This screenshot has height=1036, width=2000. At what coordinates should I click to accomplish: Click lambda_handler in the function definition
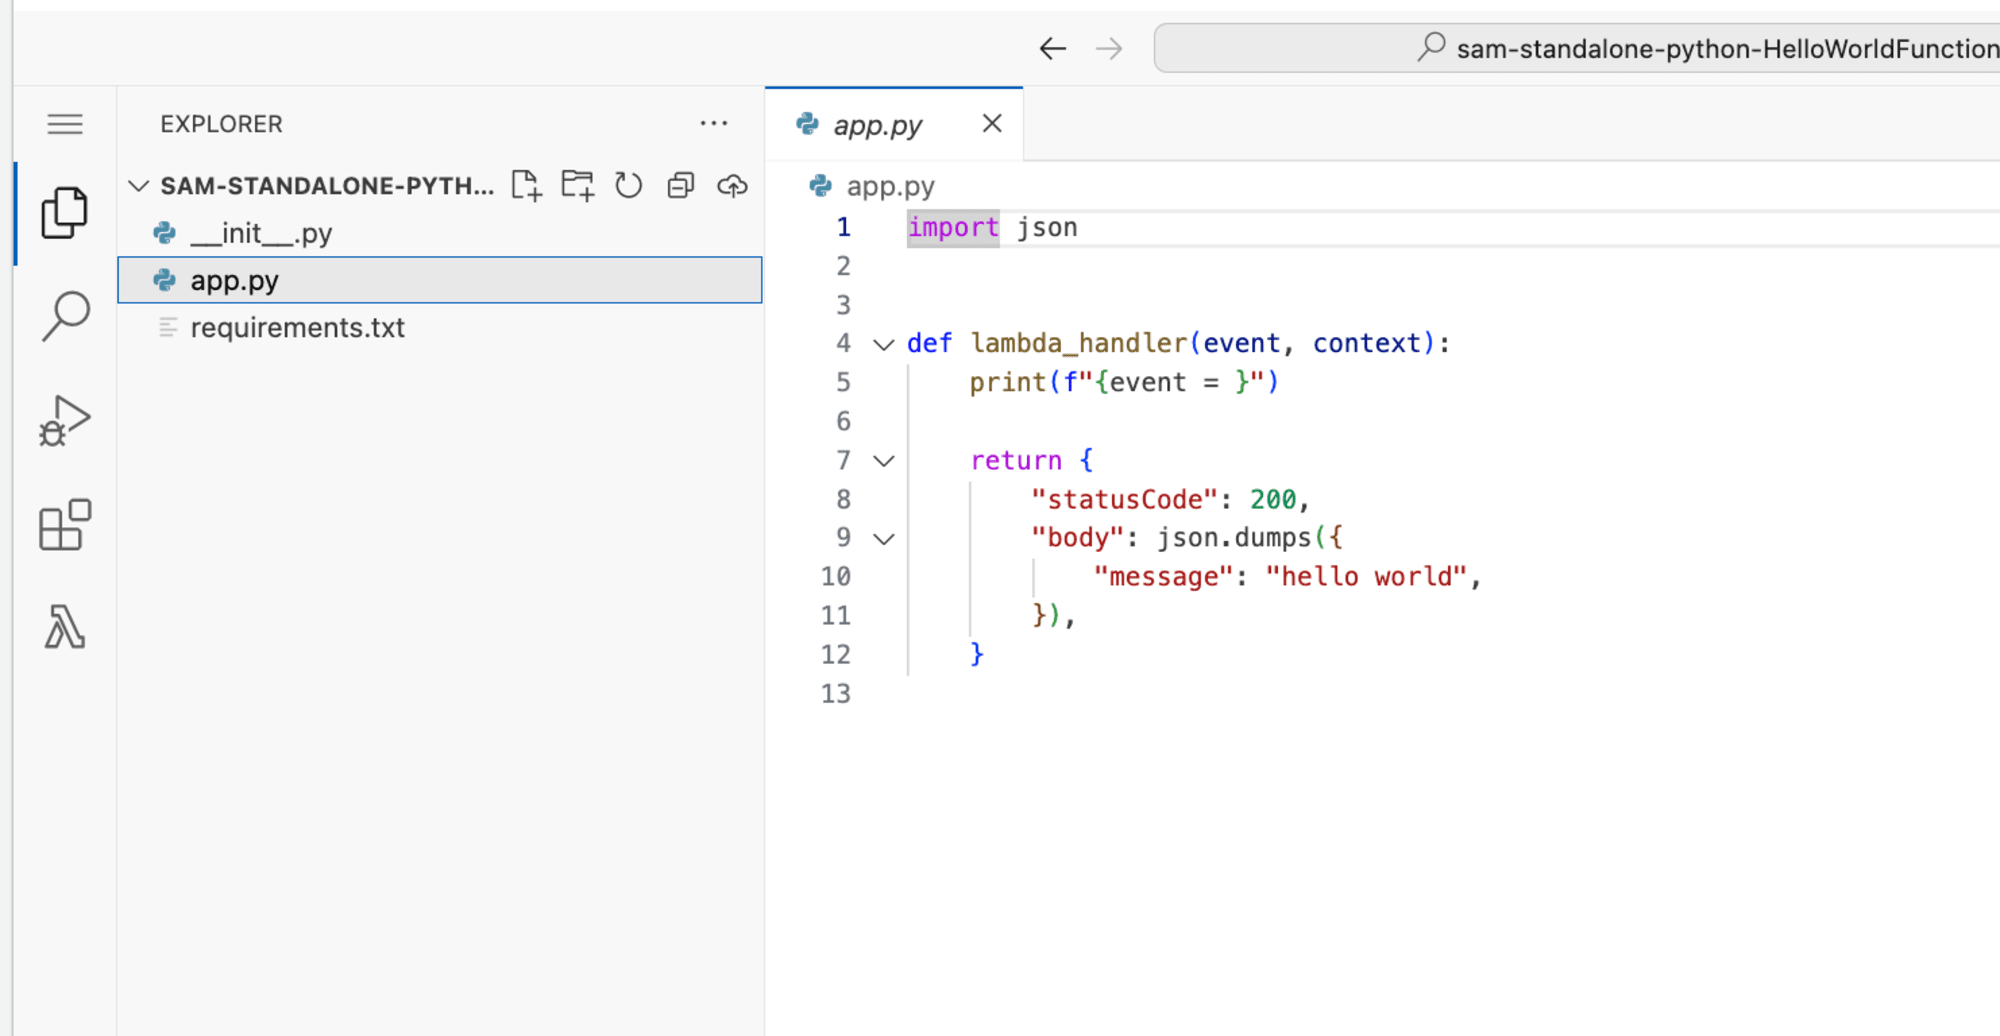(x=1078, y=343)
